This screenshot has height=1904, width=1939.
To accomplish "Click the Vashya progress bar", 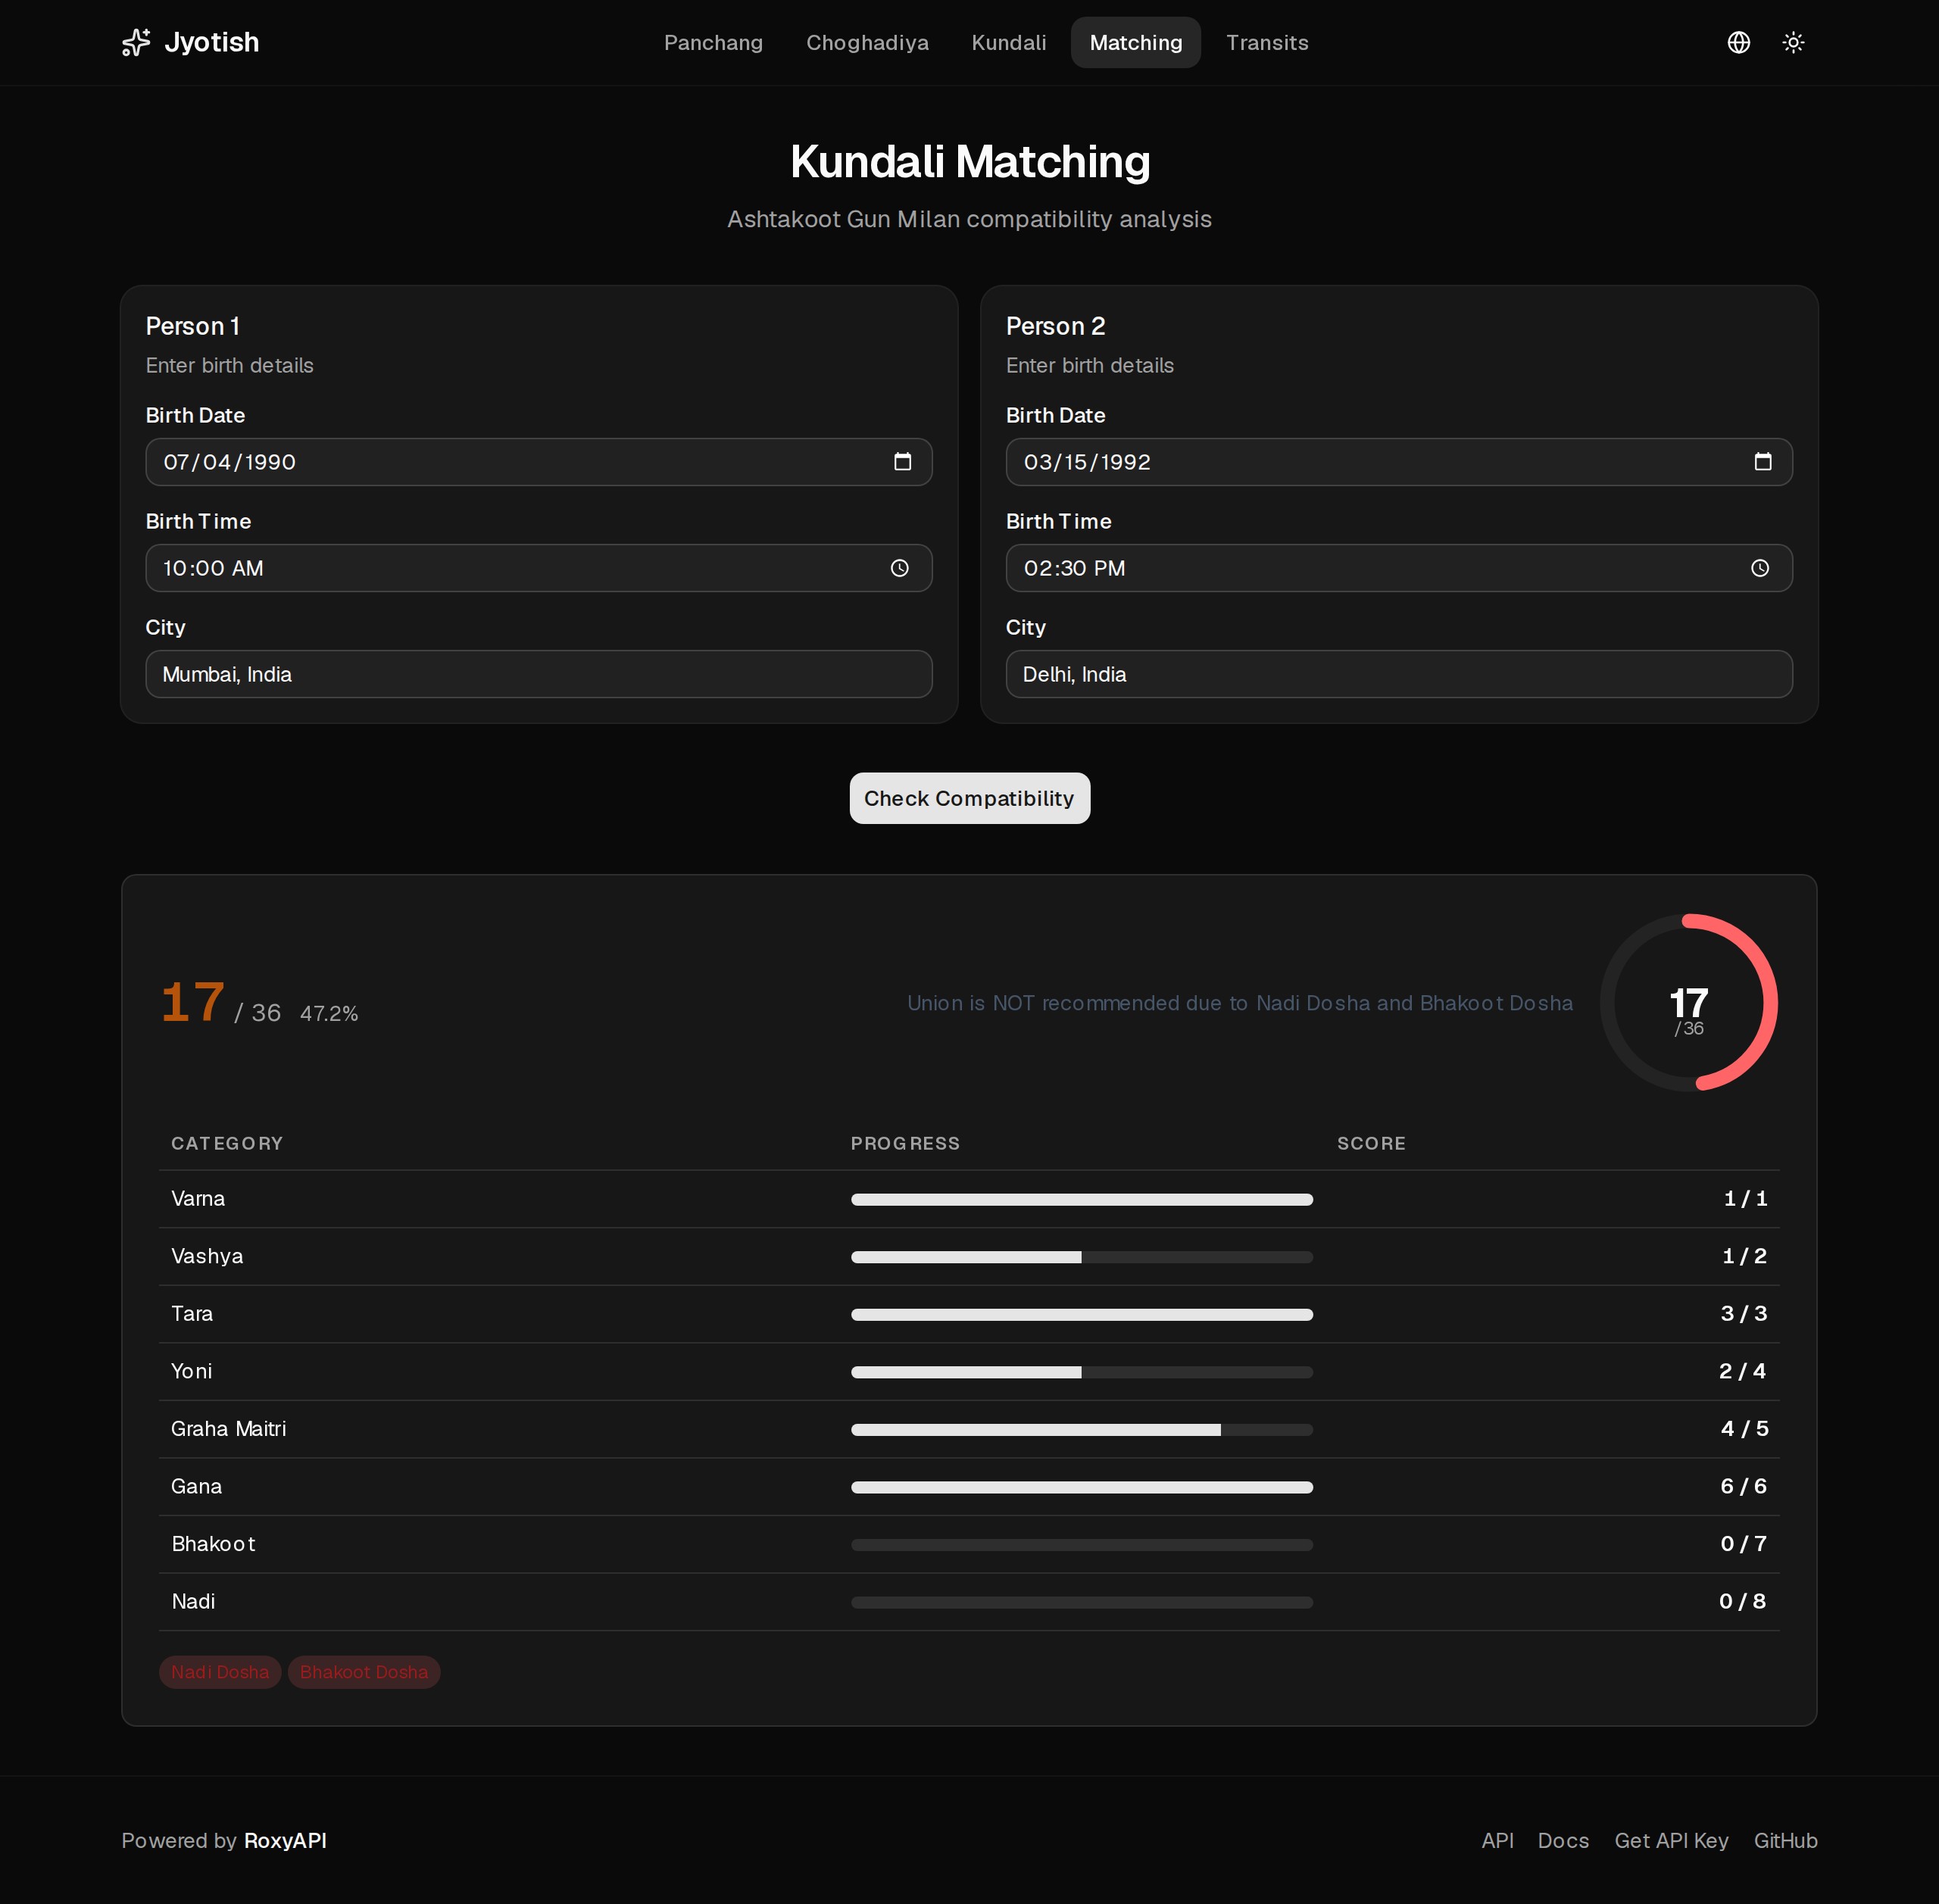I will pos(1082,1257).
